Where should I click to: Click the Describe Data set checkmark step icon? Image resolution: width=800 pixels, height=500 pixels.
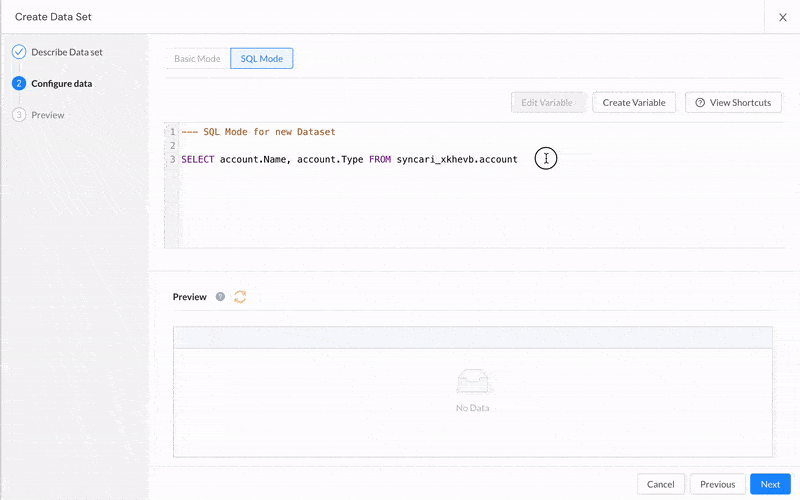point(19,52)
